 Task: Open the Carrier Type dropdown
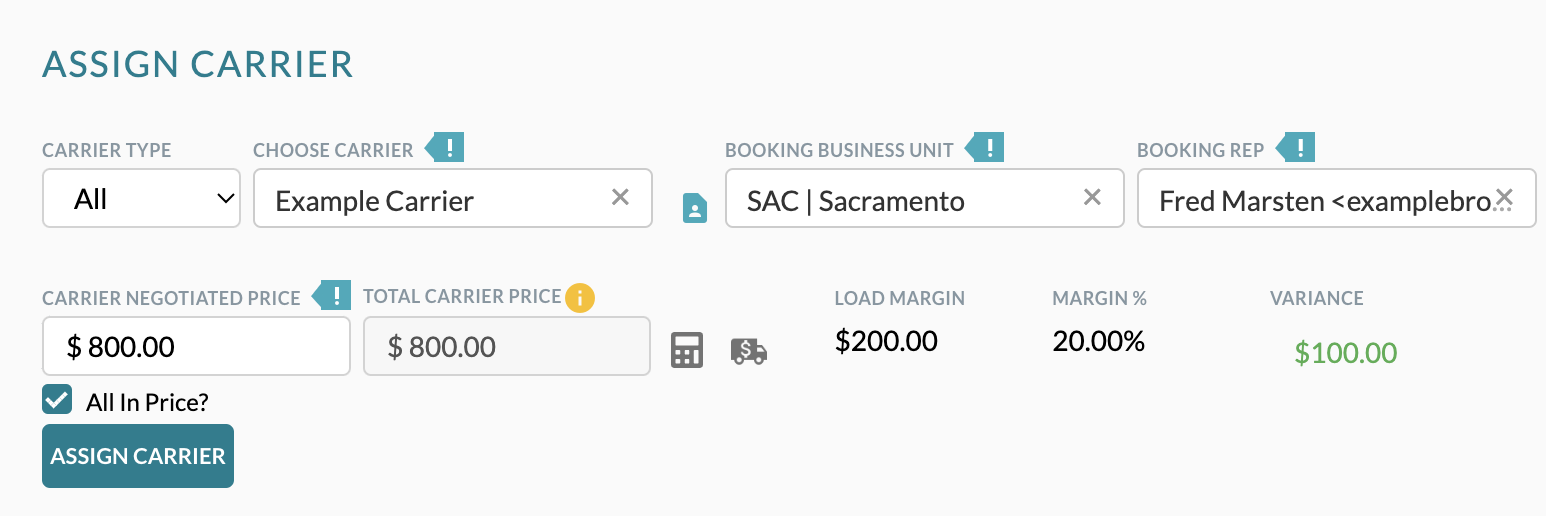pos(141,198)
